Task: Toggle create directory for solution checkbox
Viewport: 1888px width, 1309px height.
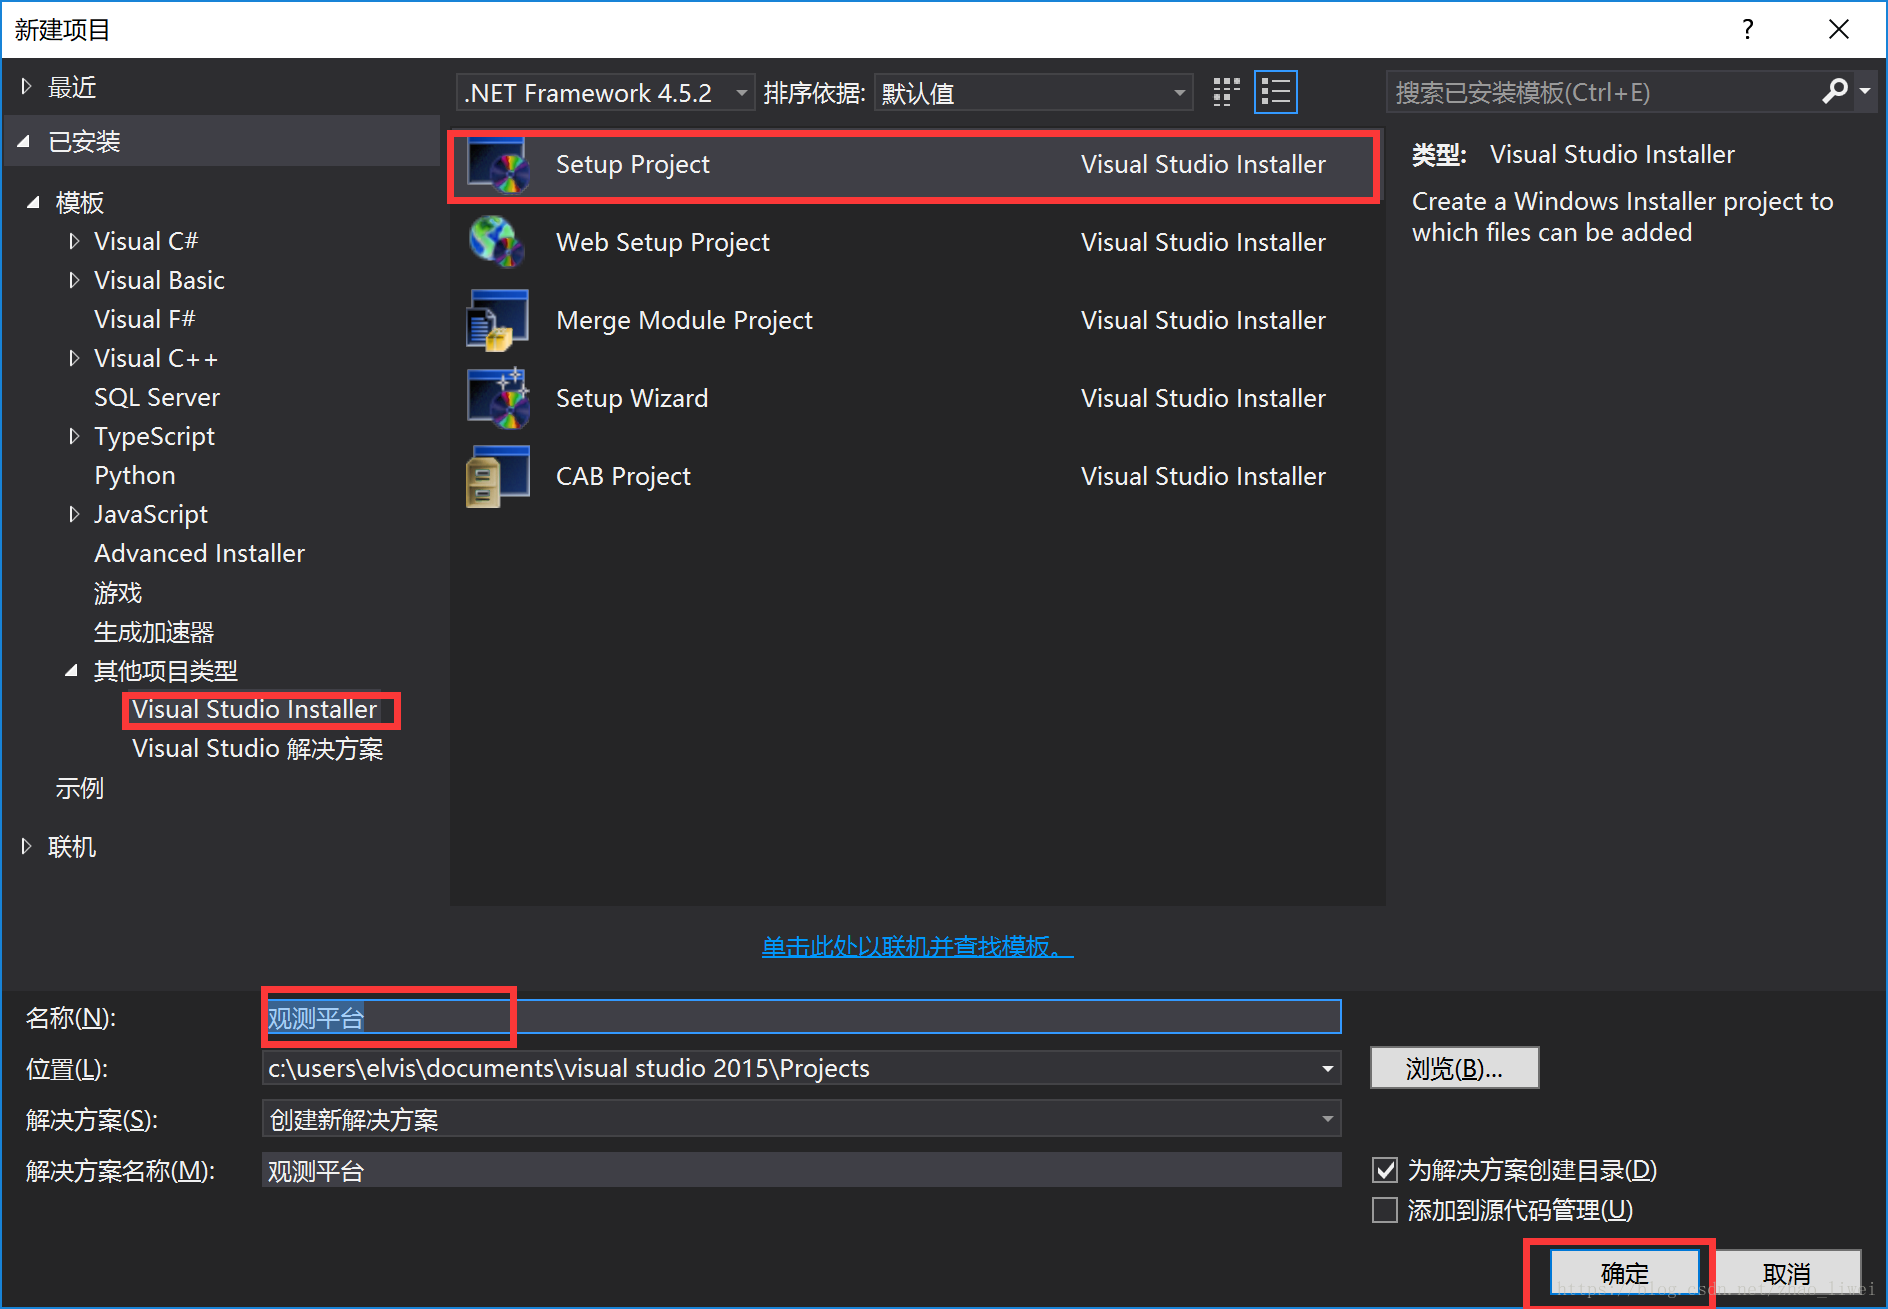Action: pos(1385,1170)
